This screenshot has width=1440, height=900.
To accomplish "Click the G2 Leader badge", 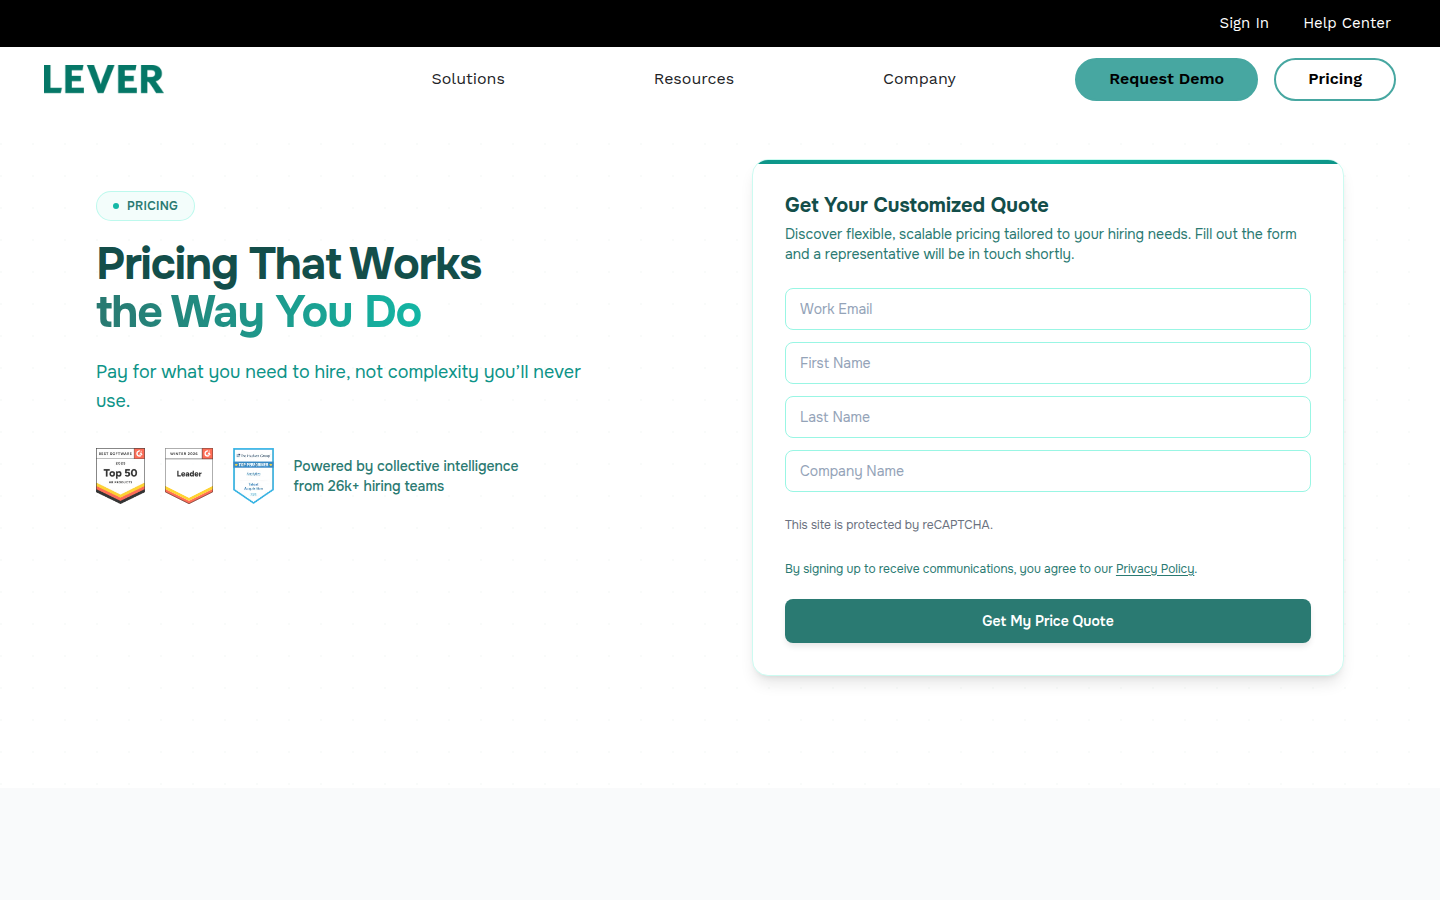I will click(189, 476).
